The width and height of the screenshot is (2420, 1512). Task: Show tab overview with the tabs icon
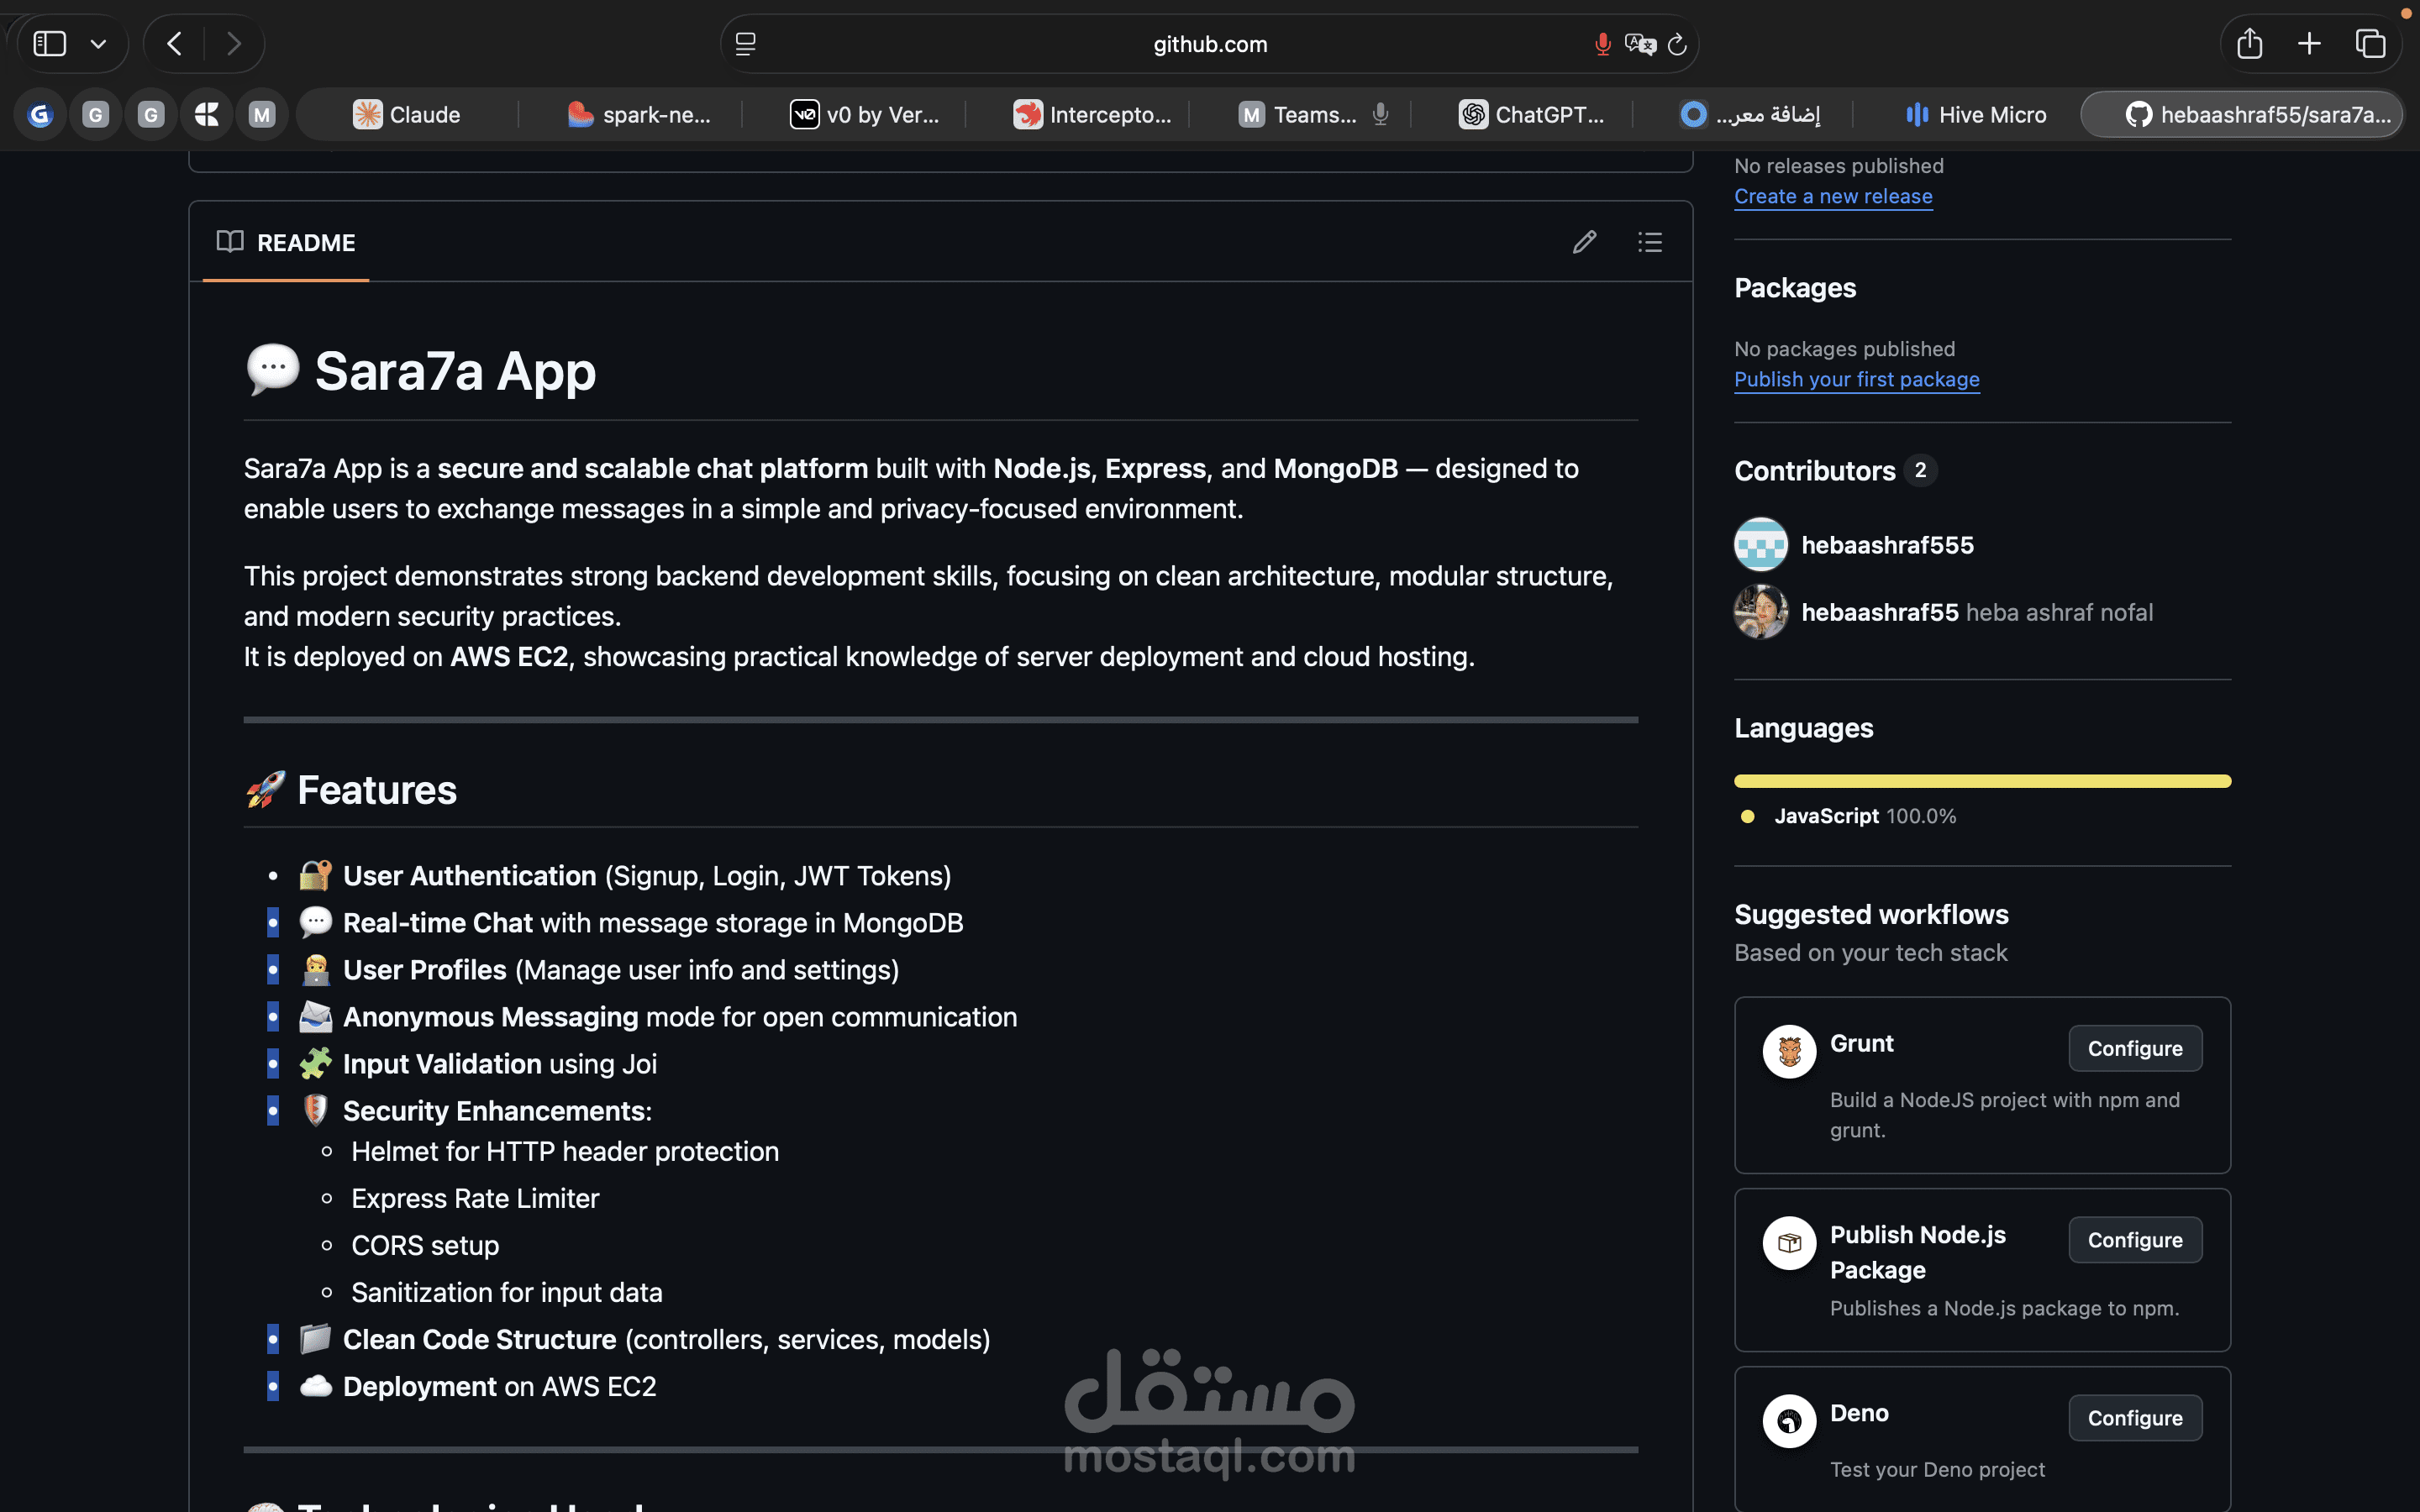coord(2370,43)
